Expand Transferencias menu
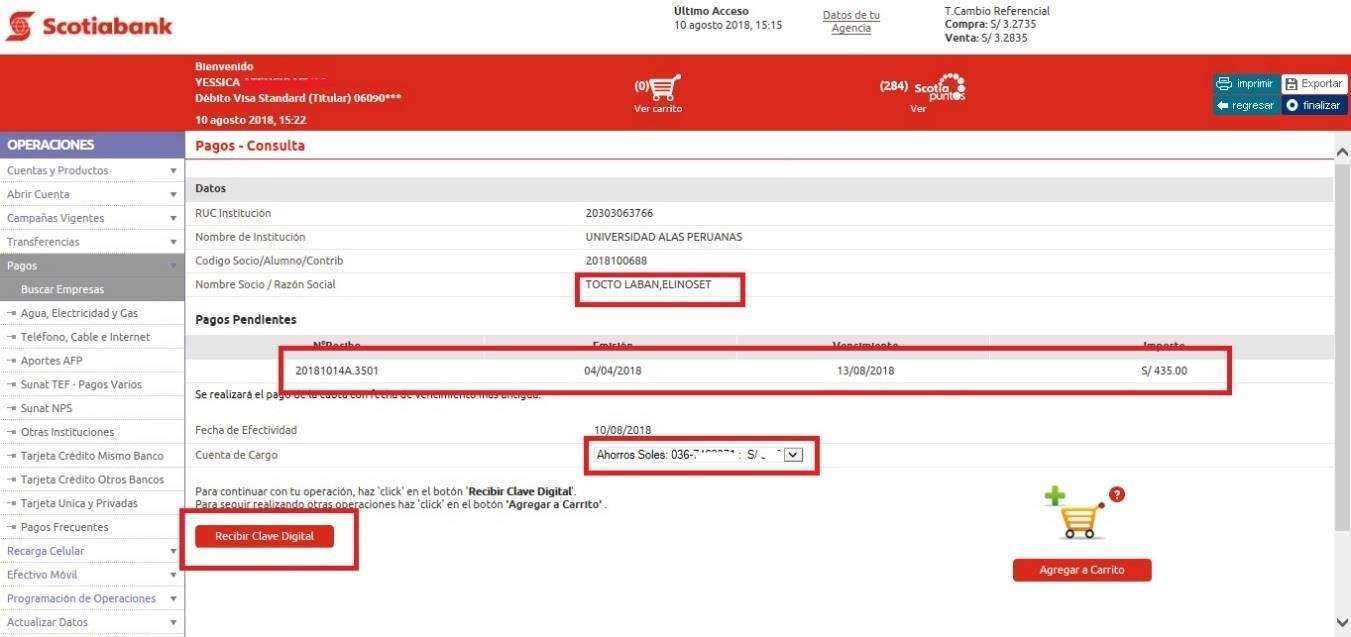 92,242
